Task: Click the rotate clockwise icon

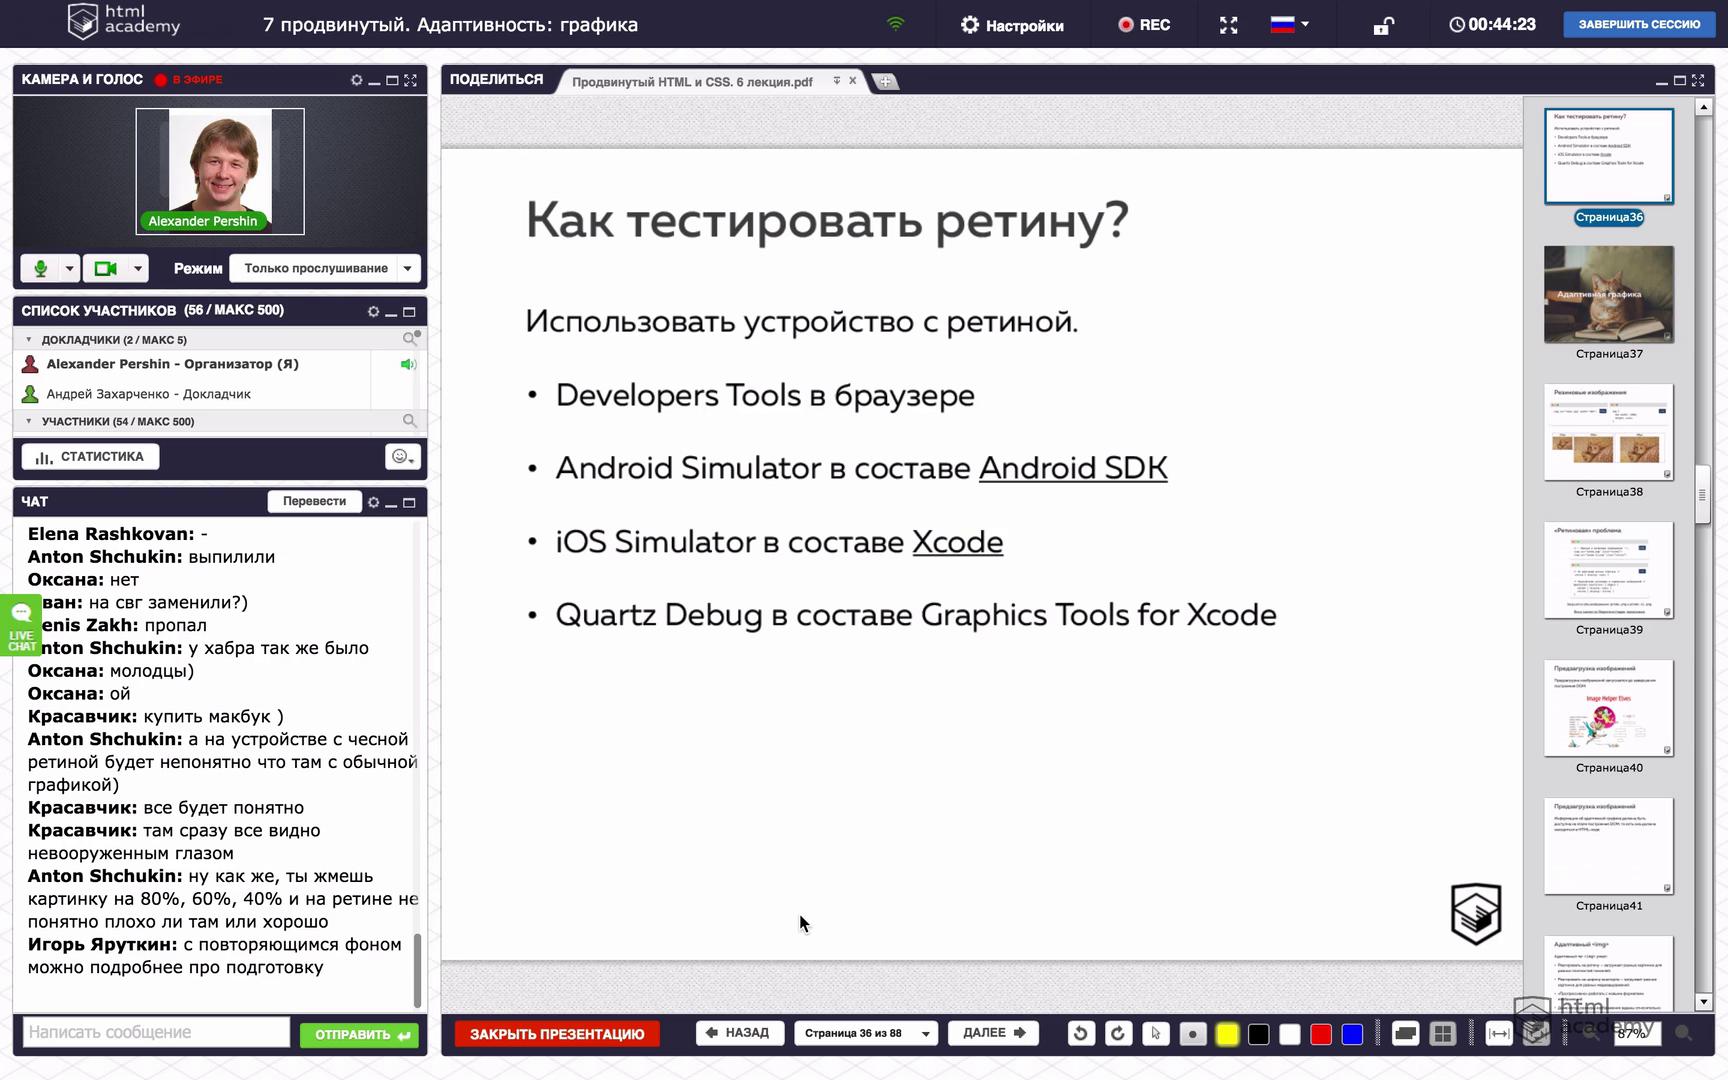Action: click(x=1118, y=1034)
